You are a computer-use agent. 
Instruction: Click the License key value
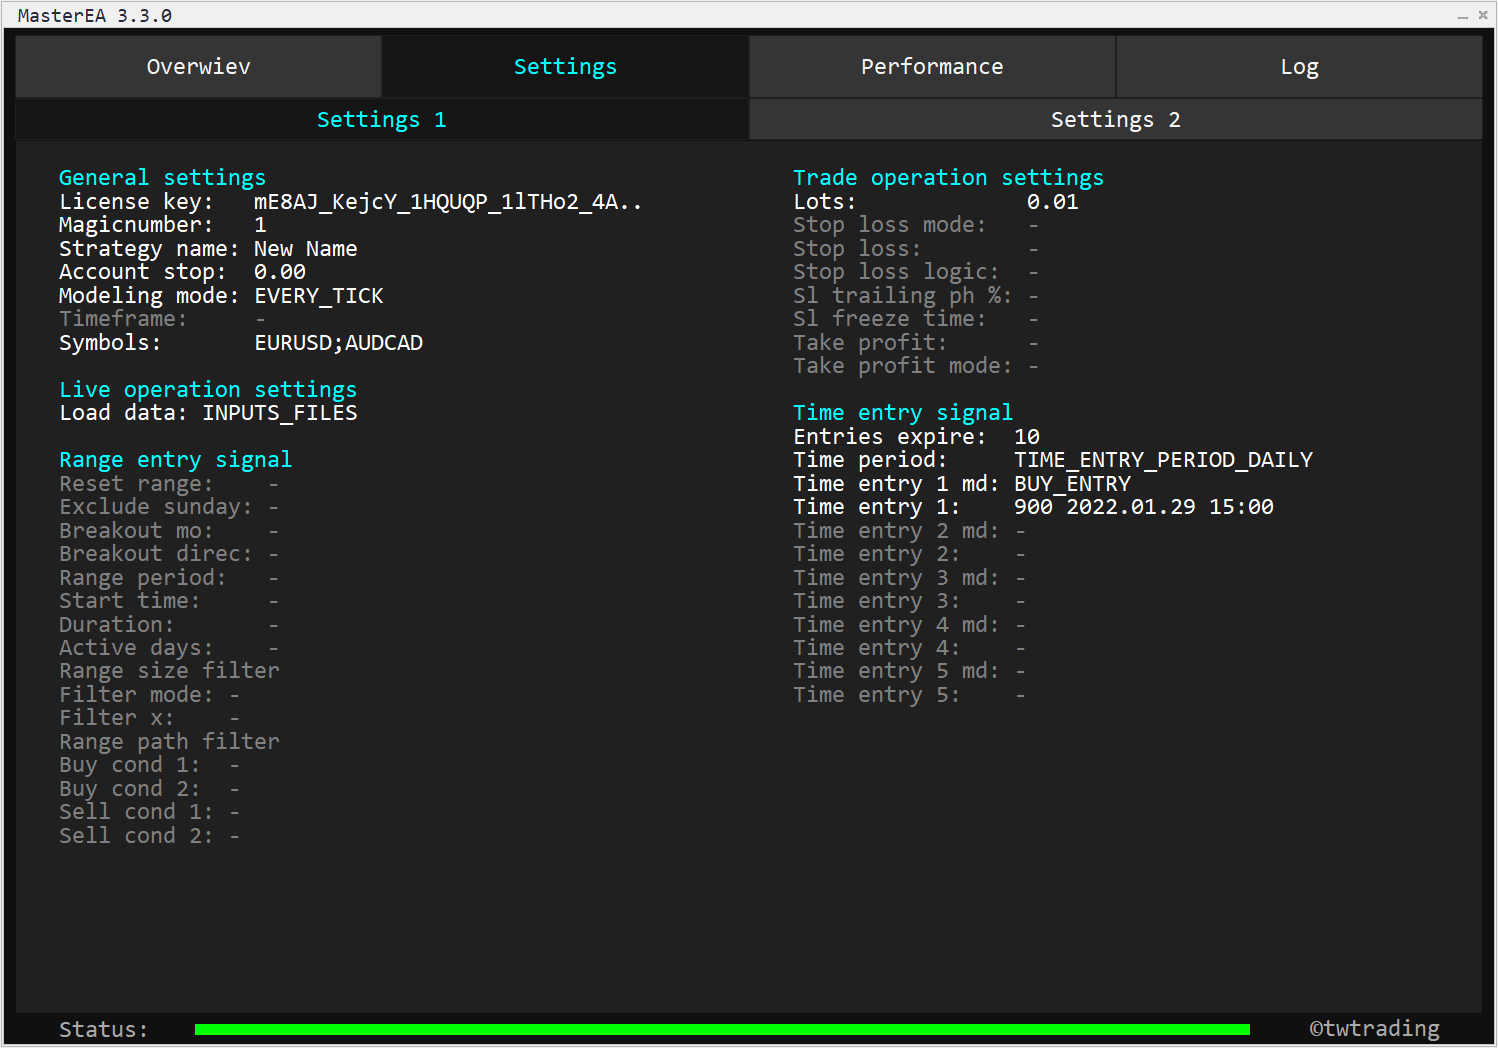[447, 202]
